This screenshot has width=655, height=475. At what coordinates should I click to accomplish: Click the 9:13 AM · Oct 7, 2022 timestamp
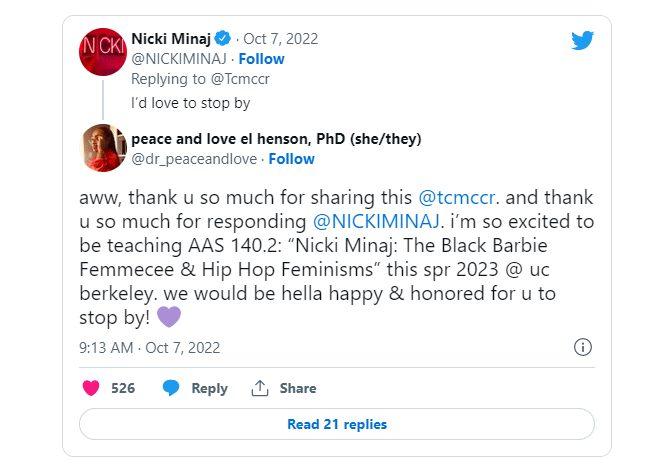pyautogui.click(x=149, y=348)
